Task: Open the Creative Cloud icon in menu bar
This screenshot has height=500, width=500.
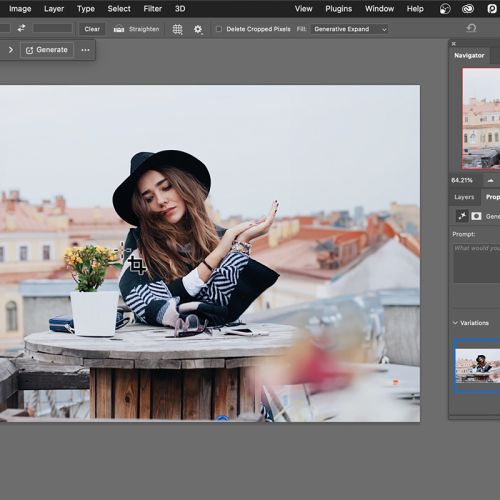Action: tap(468, 9)
